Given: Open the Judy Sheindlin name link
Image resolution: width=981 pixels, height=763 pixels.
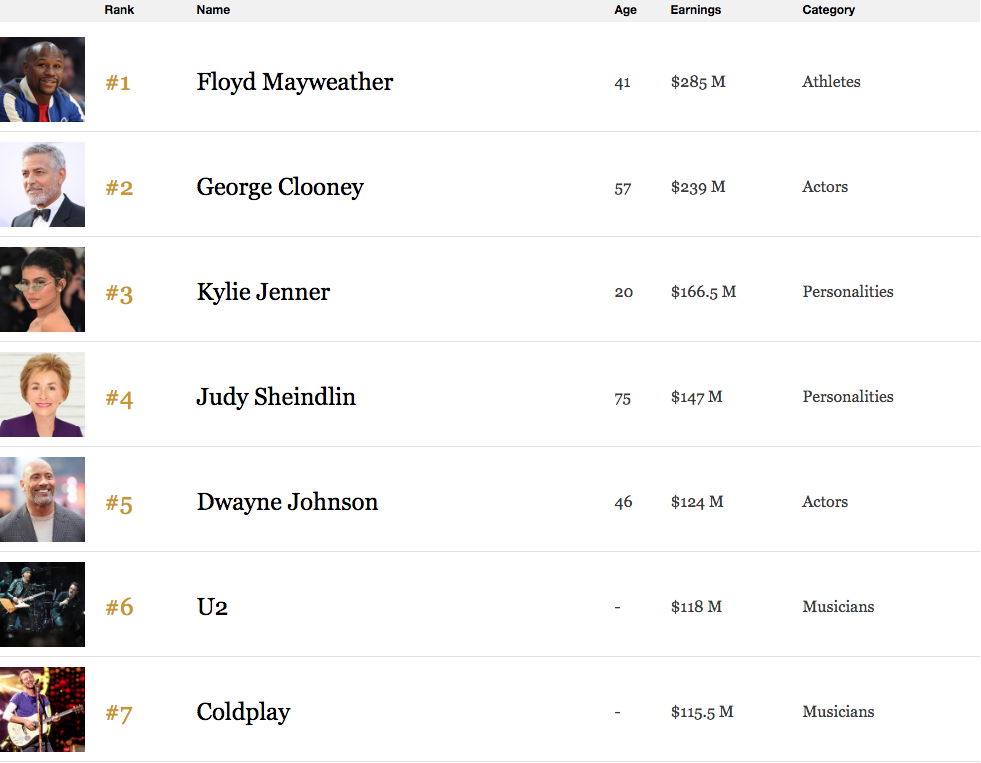Looking at the screenshot, I should (276, 397).
